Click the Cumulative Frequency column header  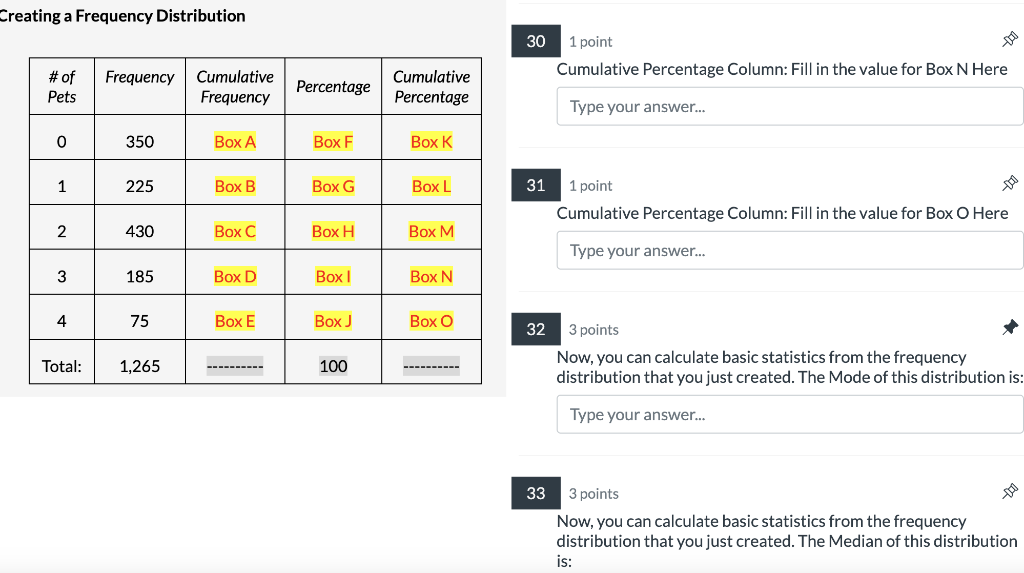tap(235, 86)
